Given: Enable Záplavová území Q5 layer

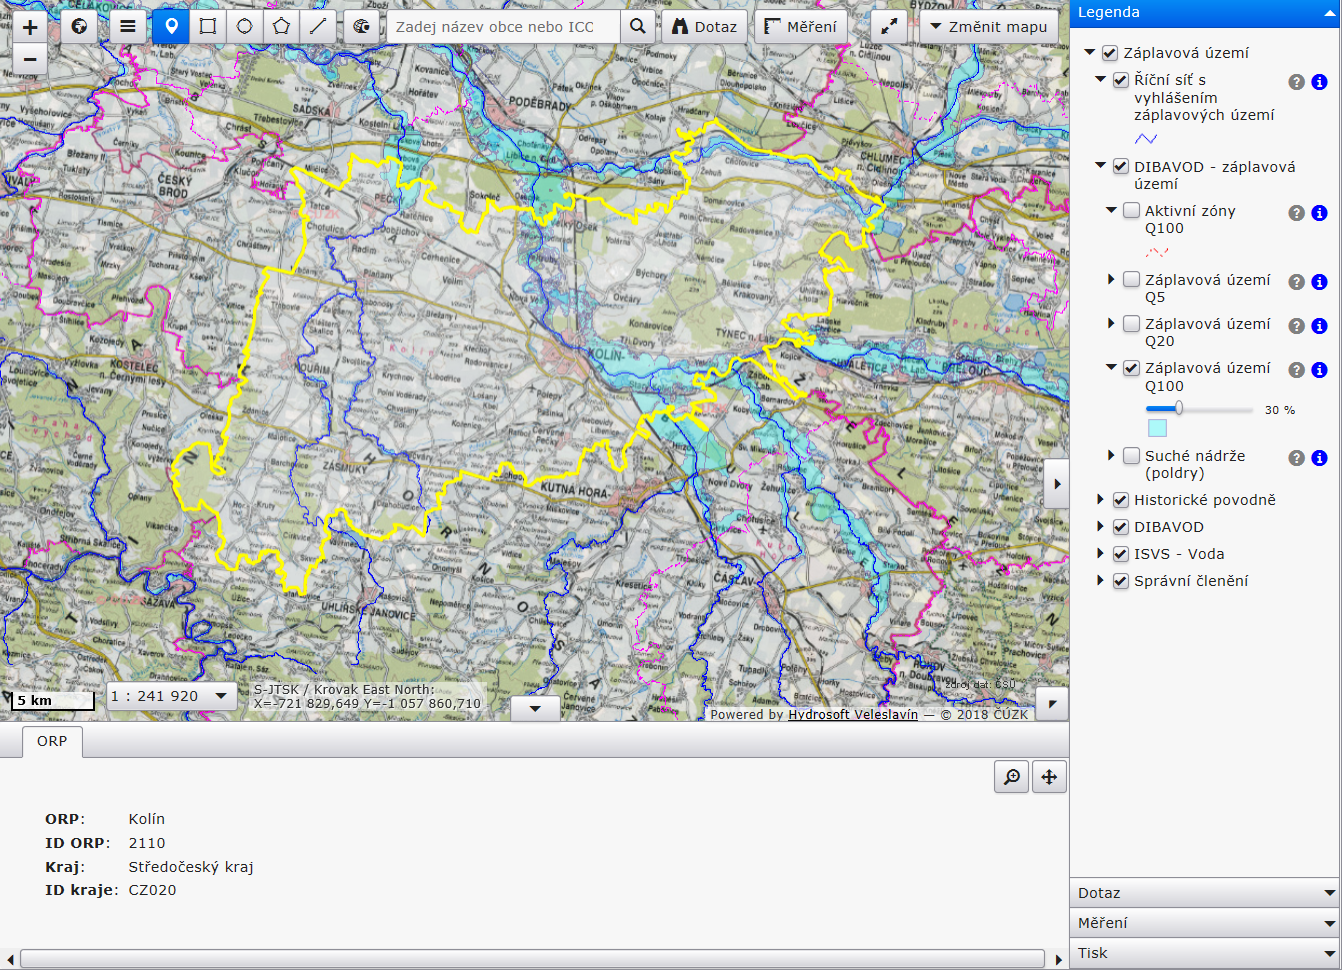Looking at the screenshot, I should (x=1131, y=280).
